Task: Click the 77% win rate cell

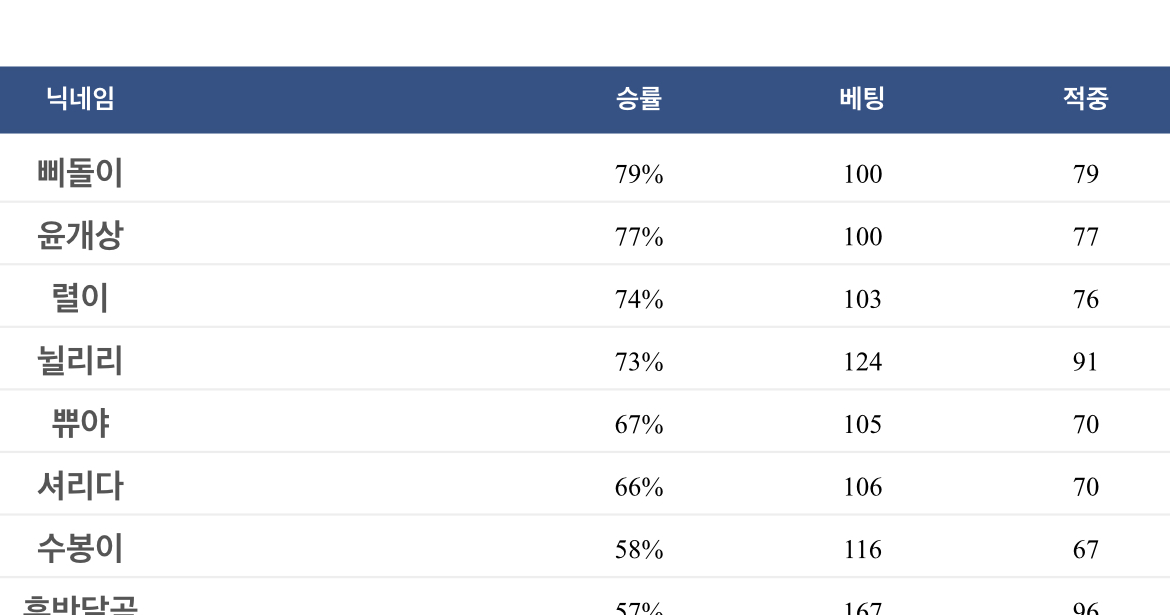Action: (639, 237)
